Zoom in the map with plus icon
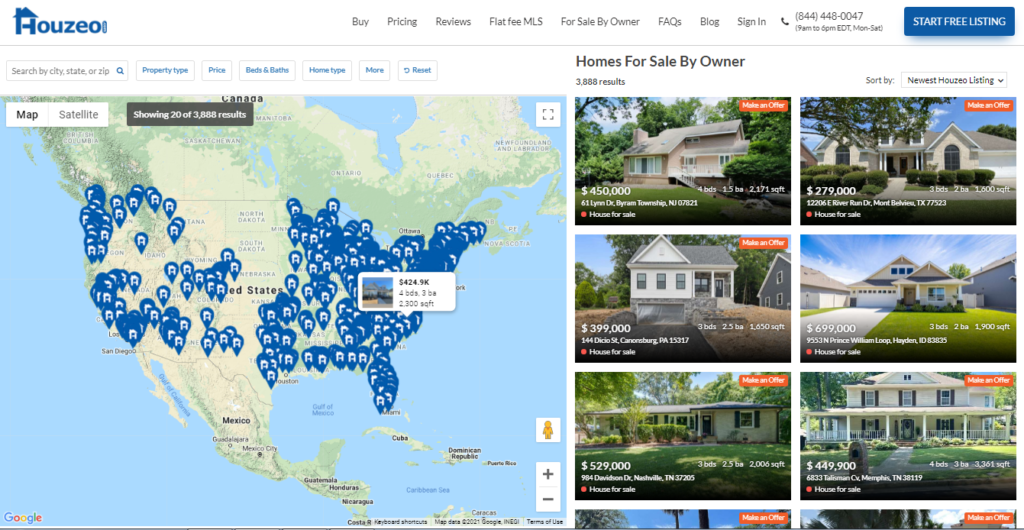1024x530 pixels. (548, 475)
